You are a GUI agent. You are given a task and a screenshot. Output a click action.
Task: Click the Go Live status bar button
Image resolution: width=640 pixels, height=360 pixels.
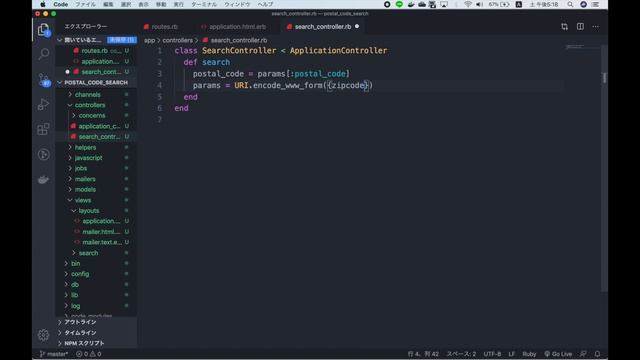pos(558,354)
